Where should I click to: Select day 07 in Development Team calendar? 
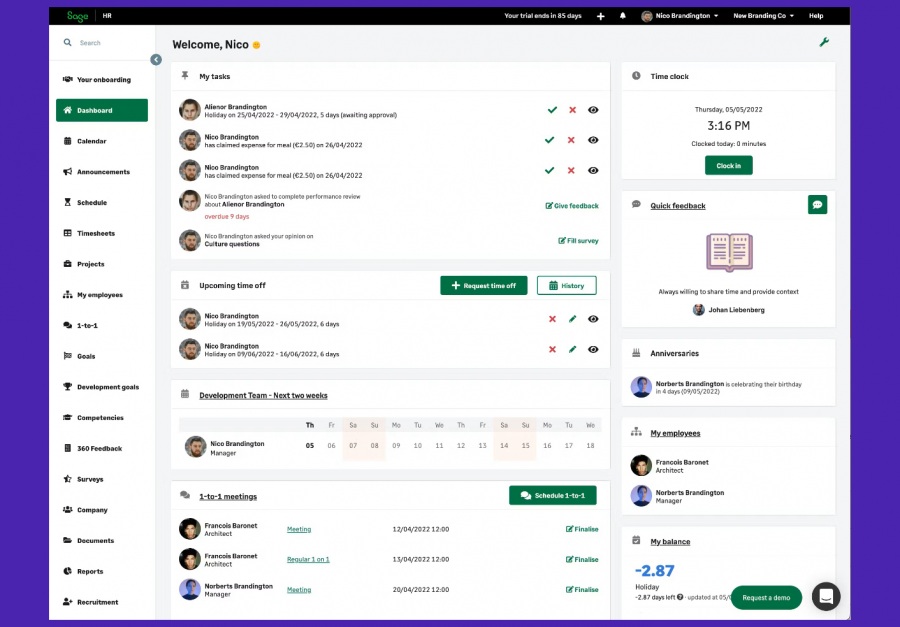click(353, 446)
